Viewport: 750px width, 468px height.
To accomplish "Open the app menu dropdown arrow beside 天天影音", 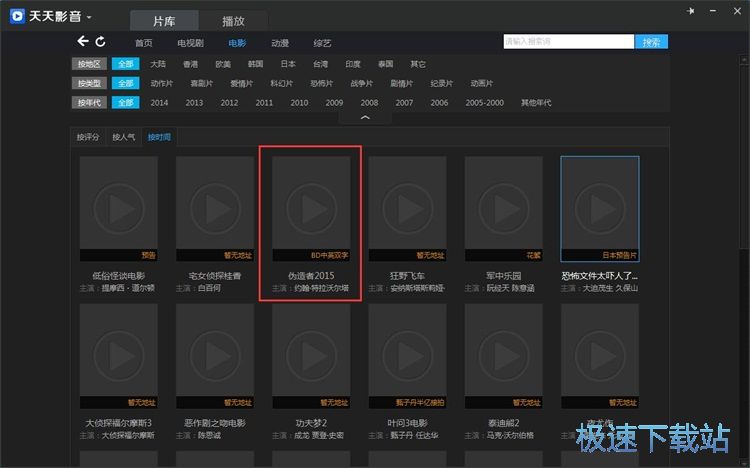I will 89,17.
